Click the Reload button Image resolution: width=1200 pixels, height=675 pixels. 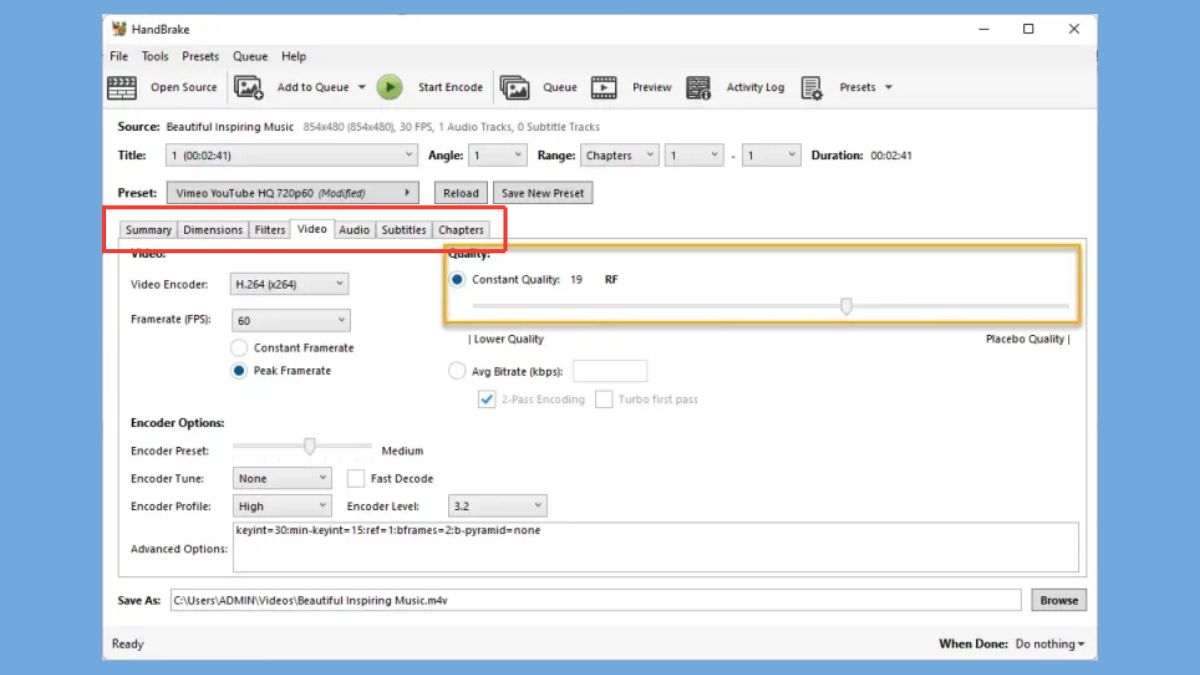click(461, 193)
